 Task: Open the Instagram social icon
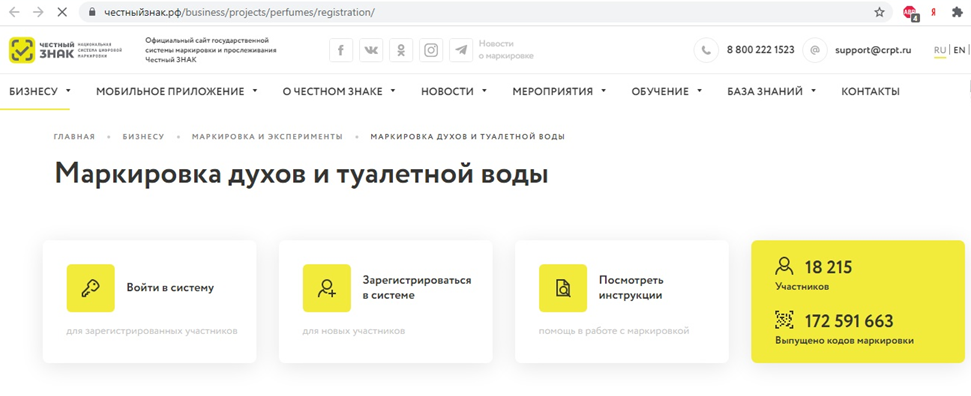[x=431, y=50]
